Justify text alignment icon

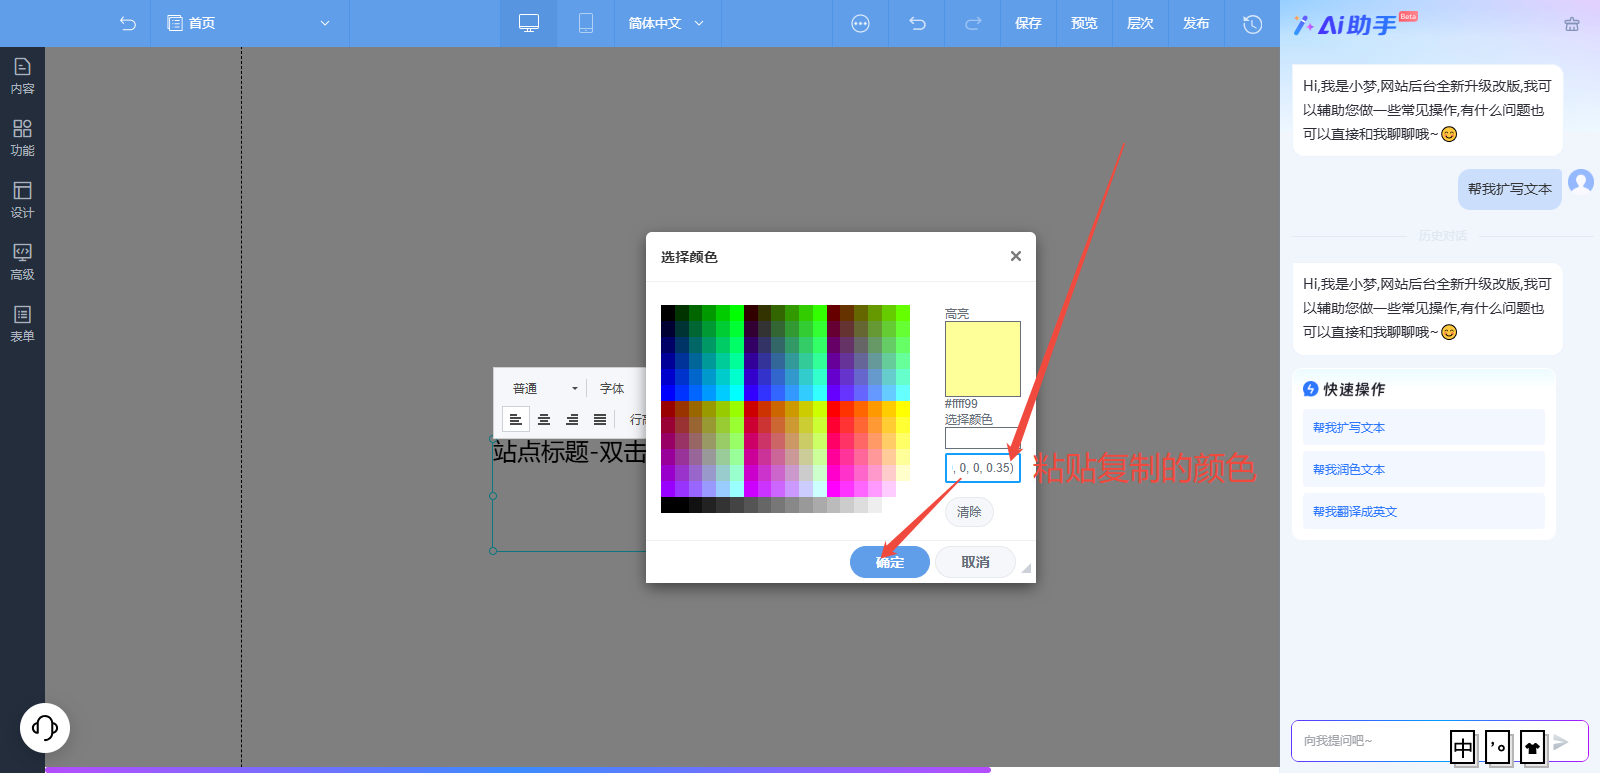point(600,419)
